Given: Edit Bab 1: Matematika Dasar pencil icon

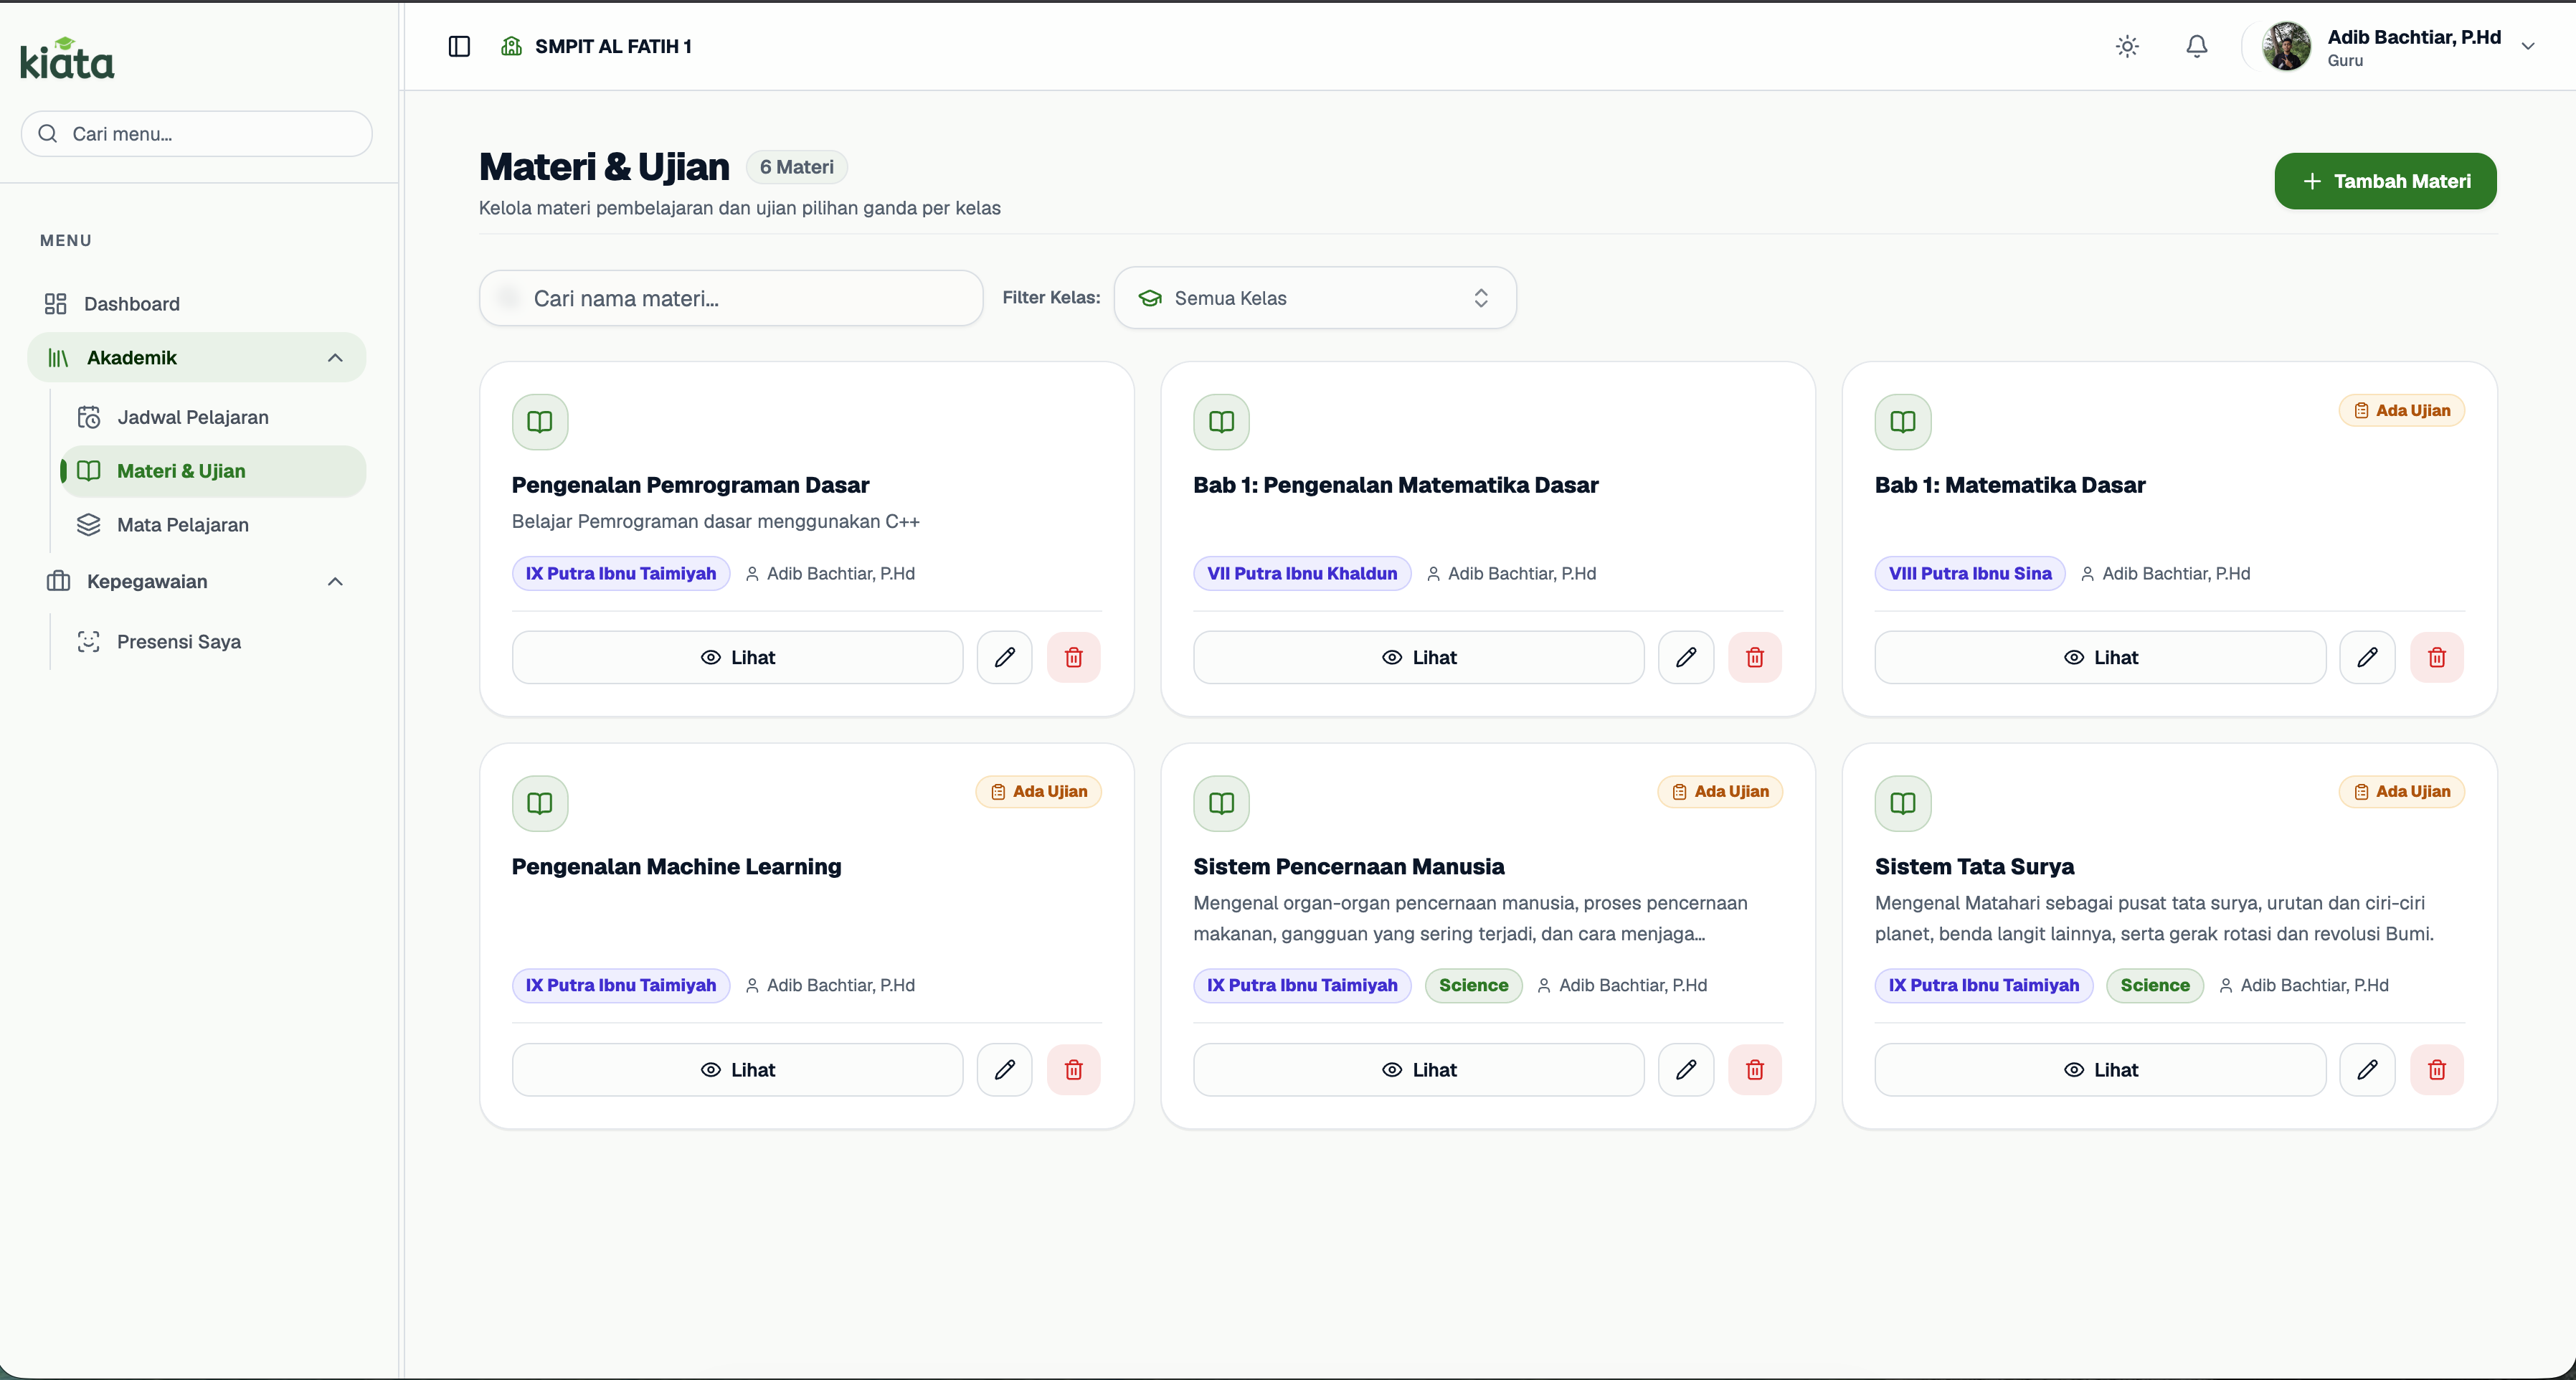Looking at the screenshot, I should pos(2368,657).
